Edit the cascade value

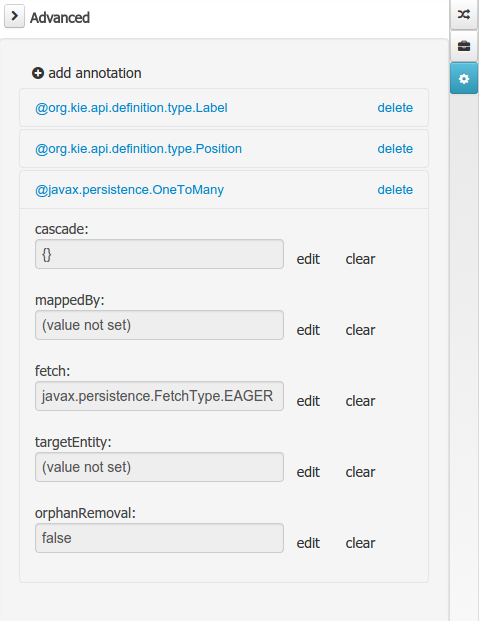coord(308,259)
